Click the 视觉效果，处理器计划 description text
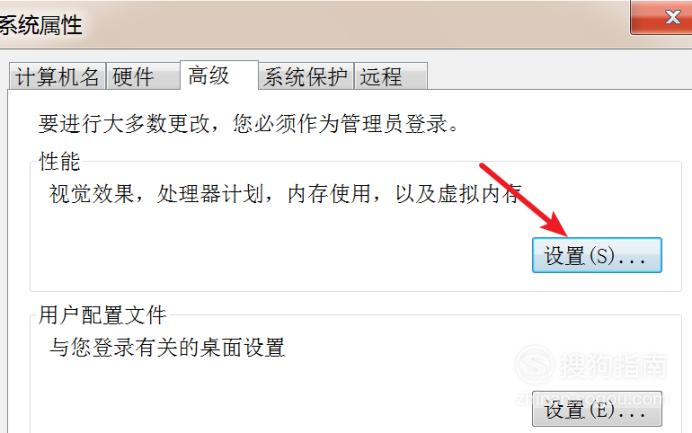The width and height of the screenshot is (692, 433). [286, 193]
